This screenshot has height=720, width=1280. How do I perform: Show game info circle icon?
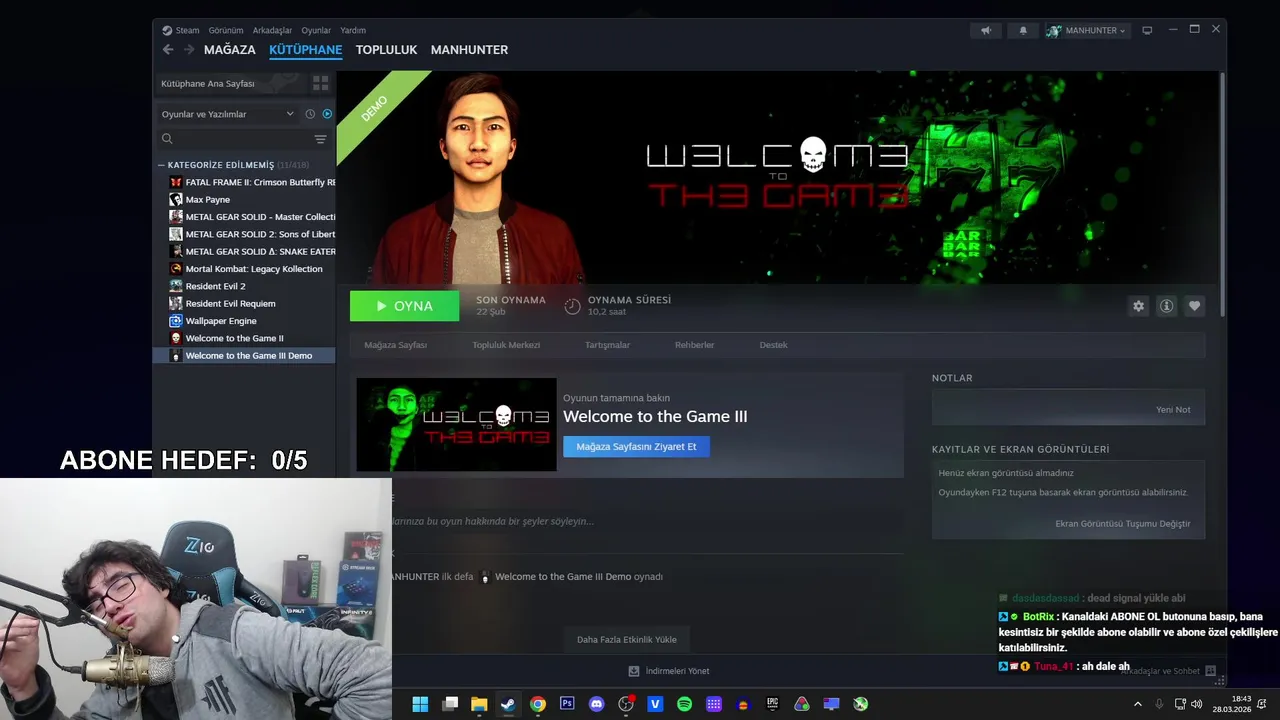coord(1166,306)
